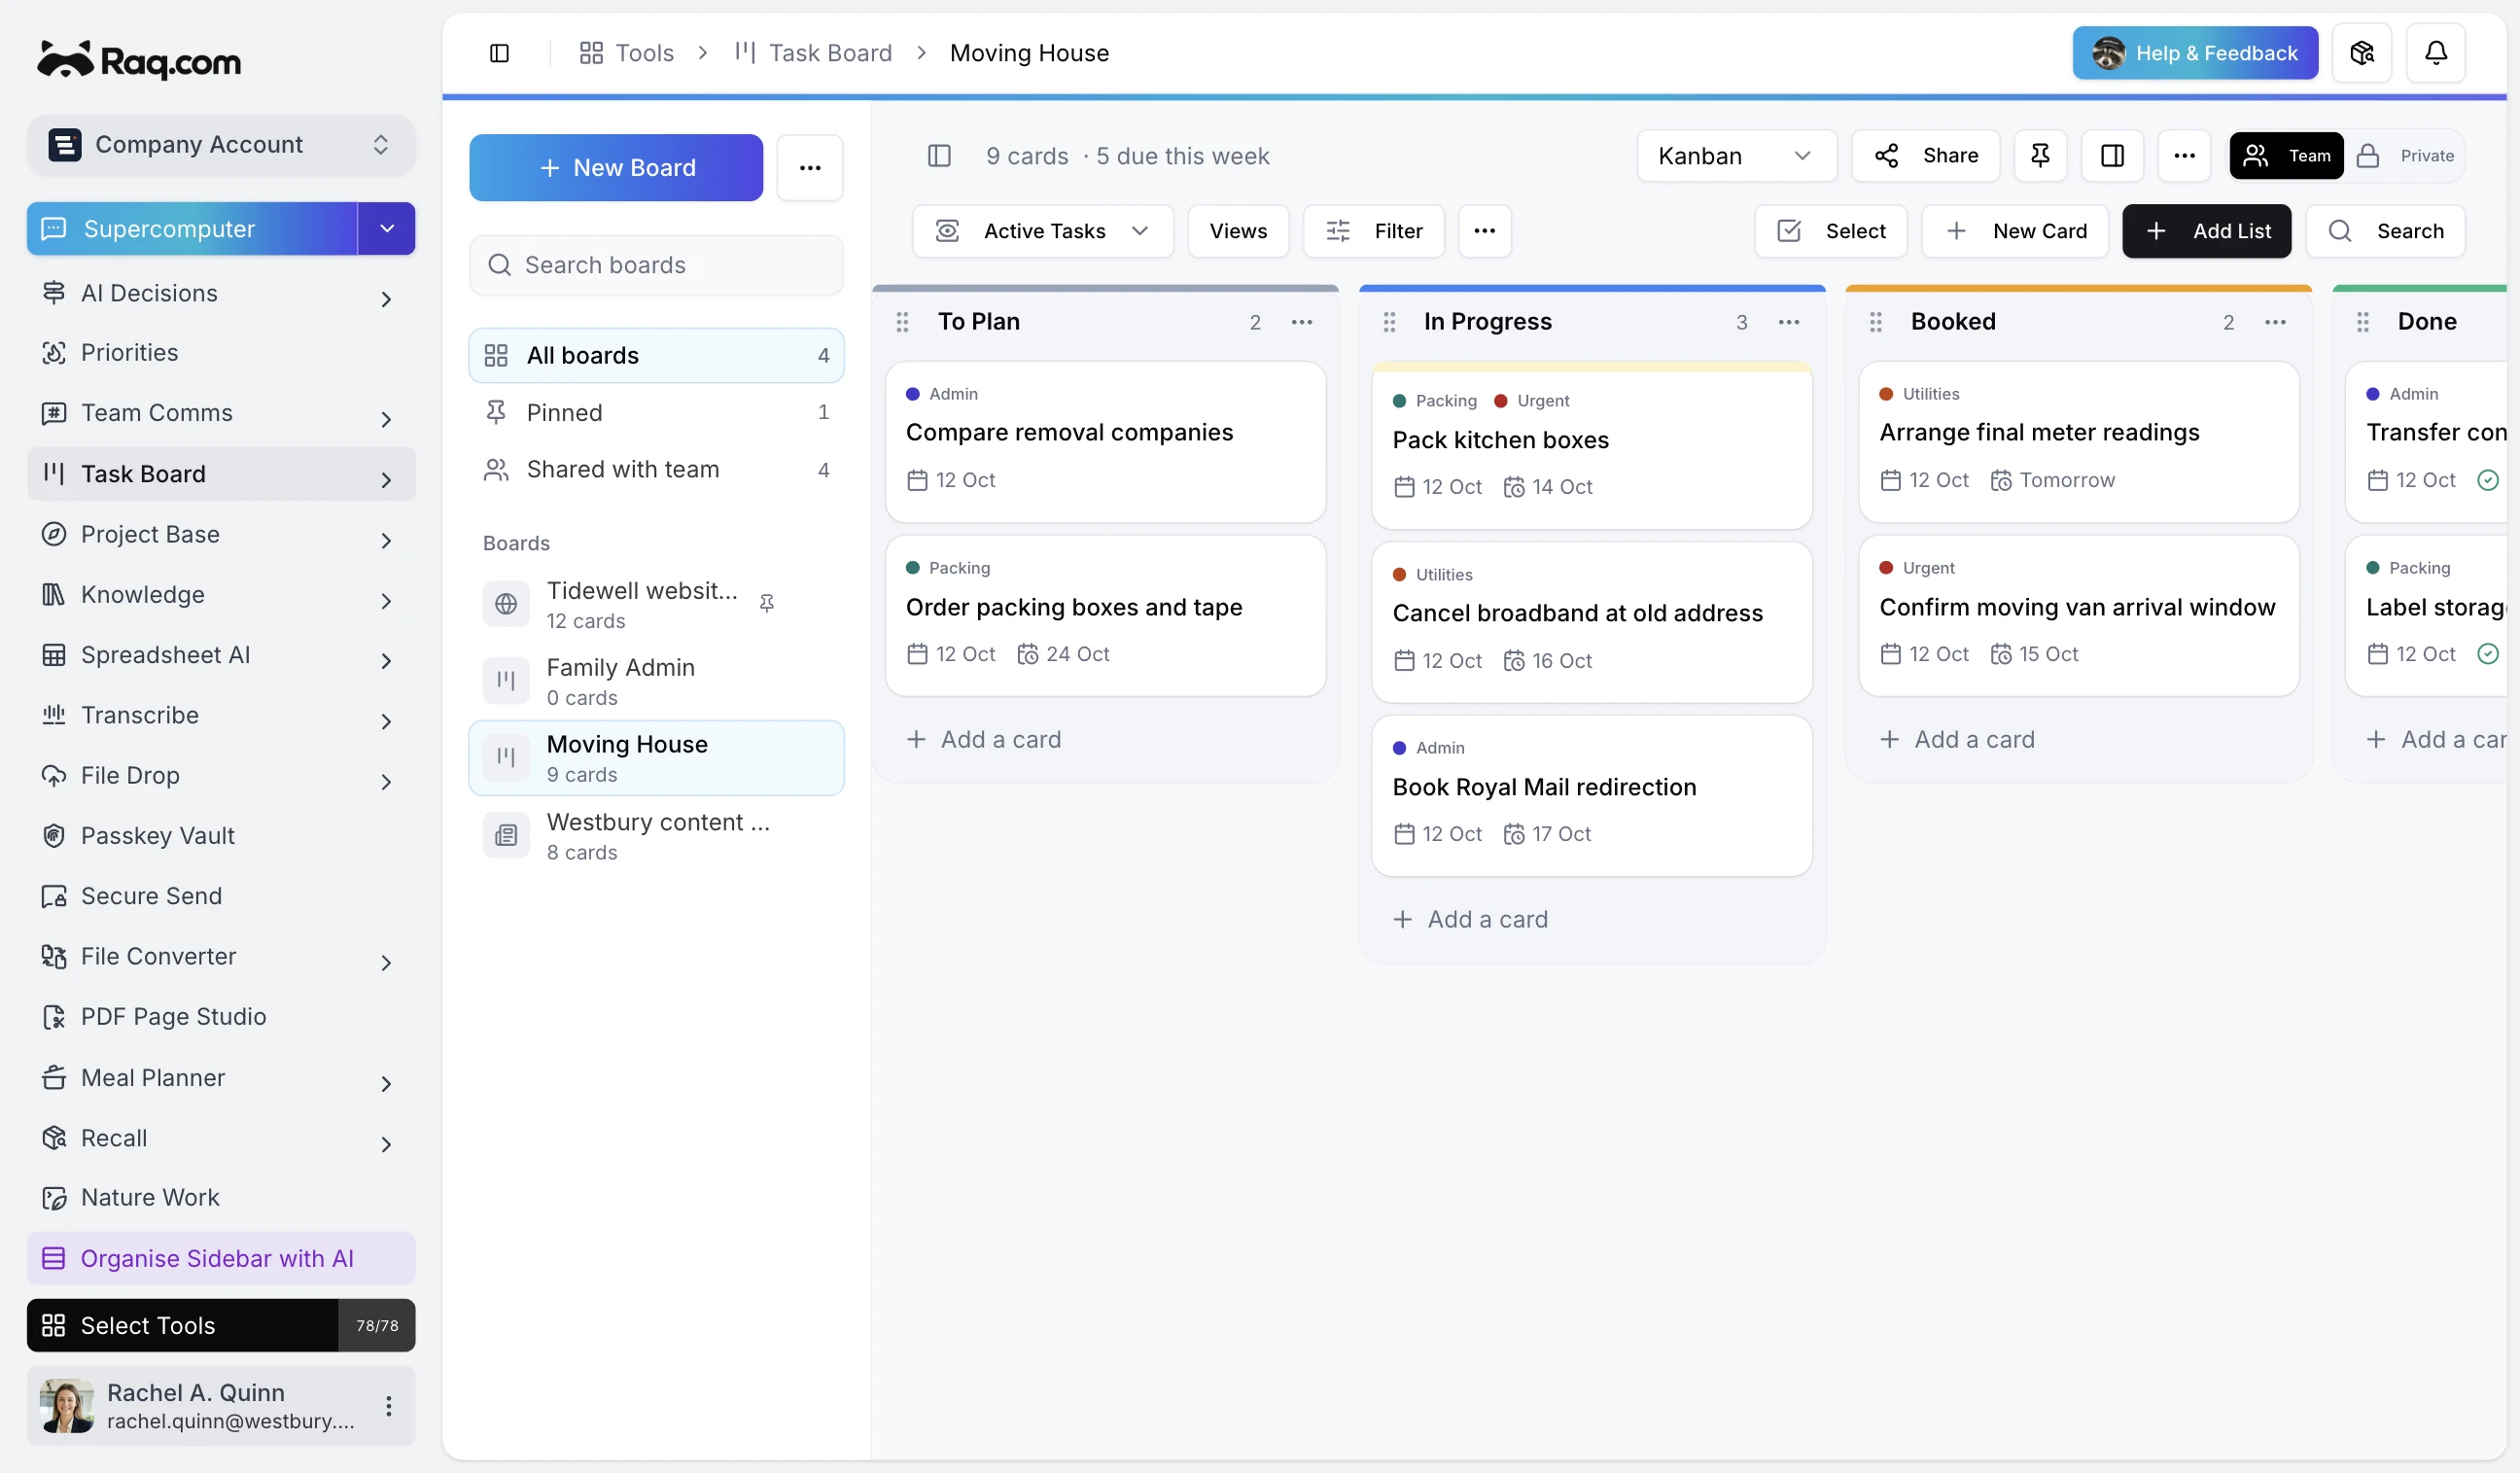Open the split panel layout icon

coord(2112,155)
